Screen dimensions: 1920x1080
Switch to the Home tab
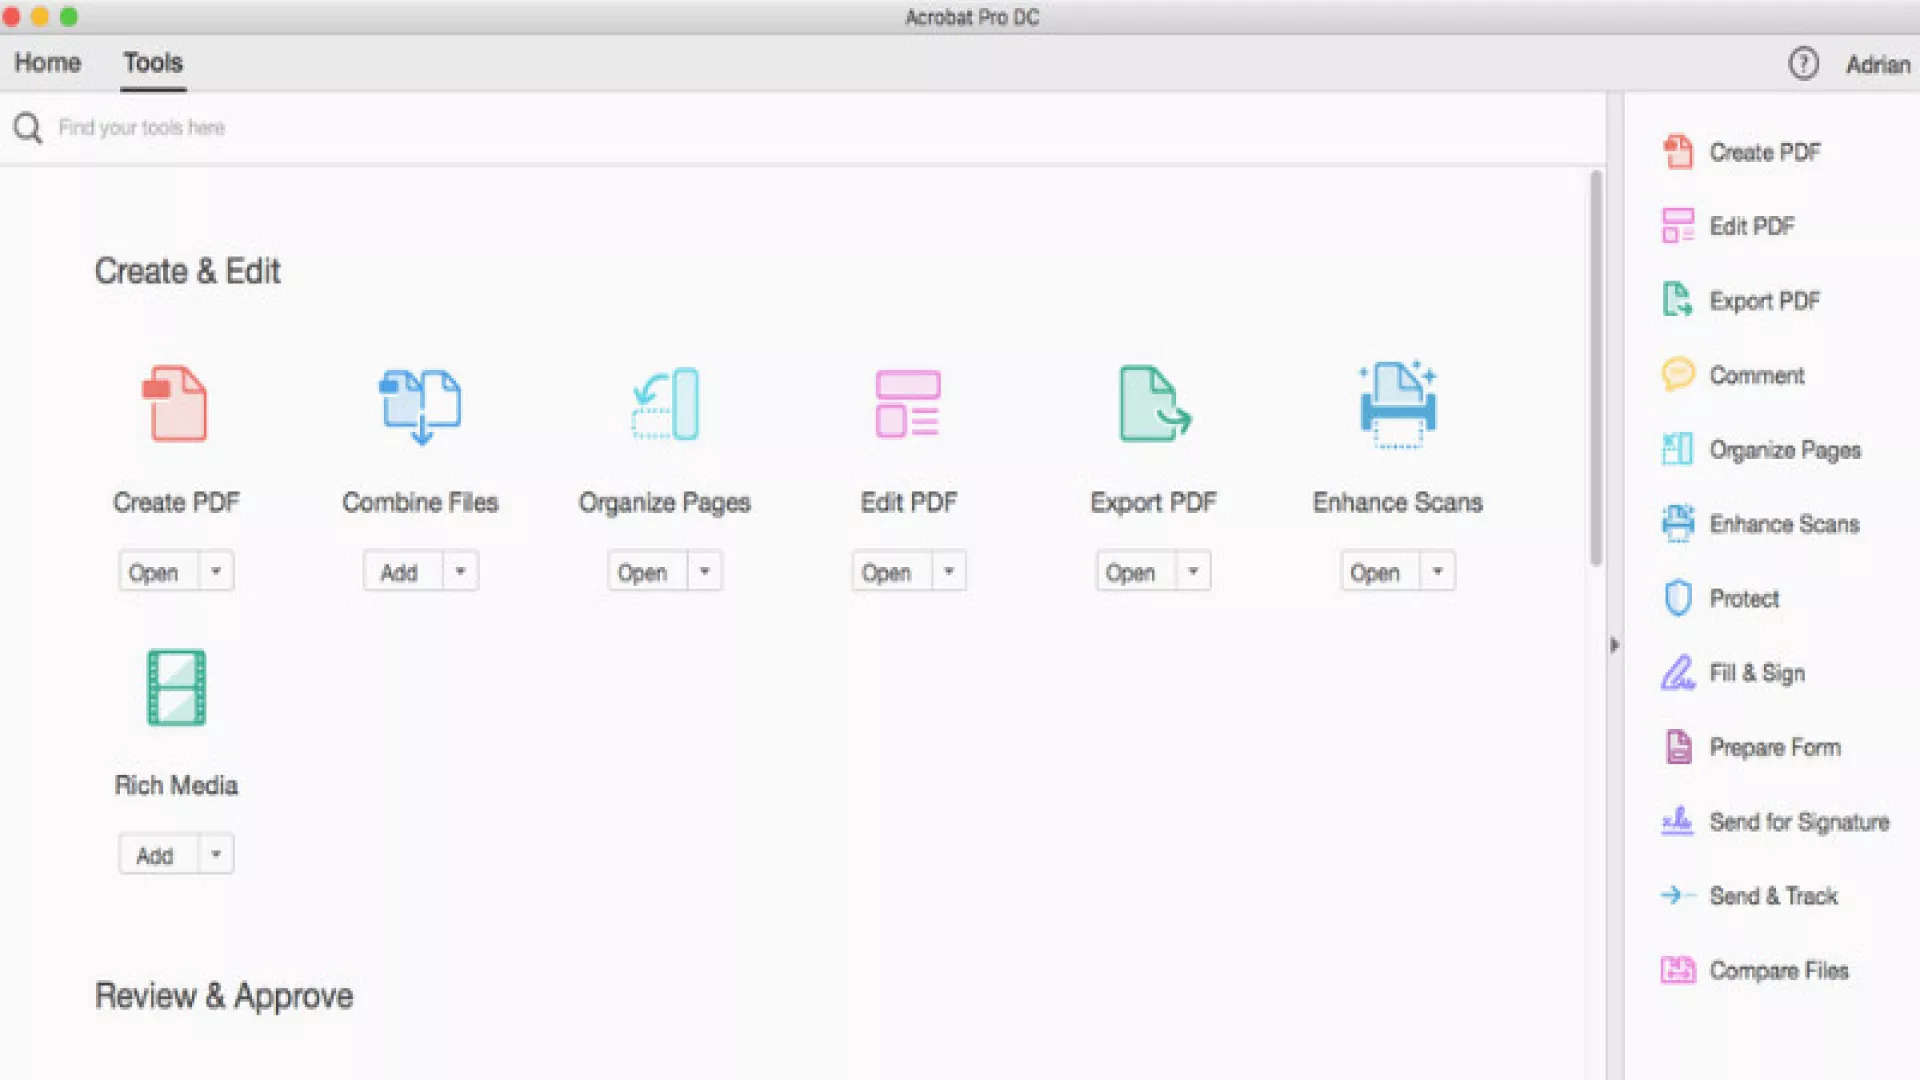pyautogui.click(x=47, y=63)
